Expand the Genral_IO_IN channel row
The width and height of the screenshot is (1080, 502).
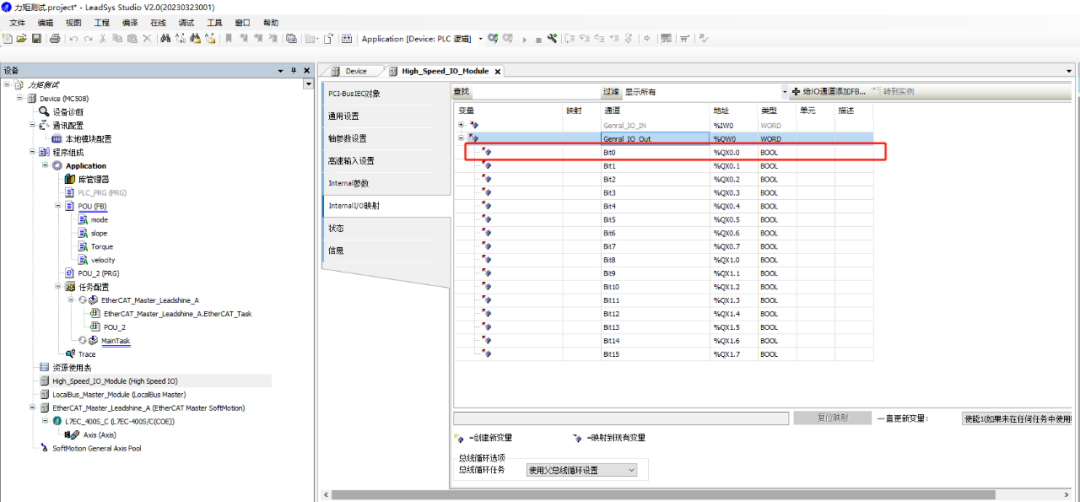(461, 125)
